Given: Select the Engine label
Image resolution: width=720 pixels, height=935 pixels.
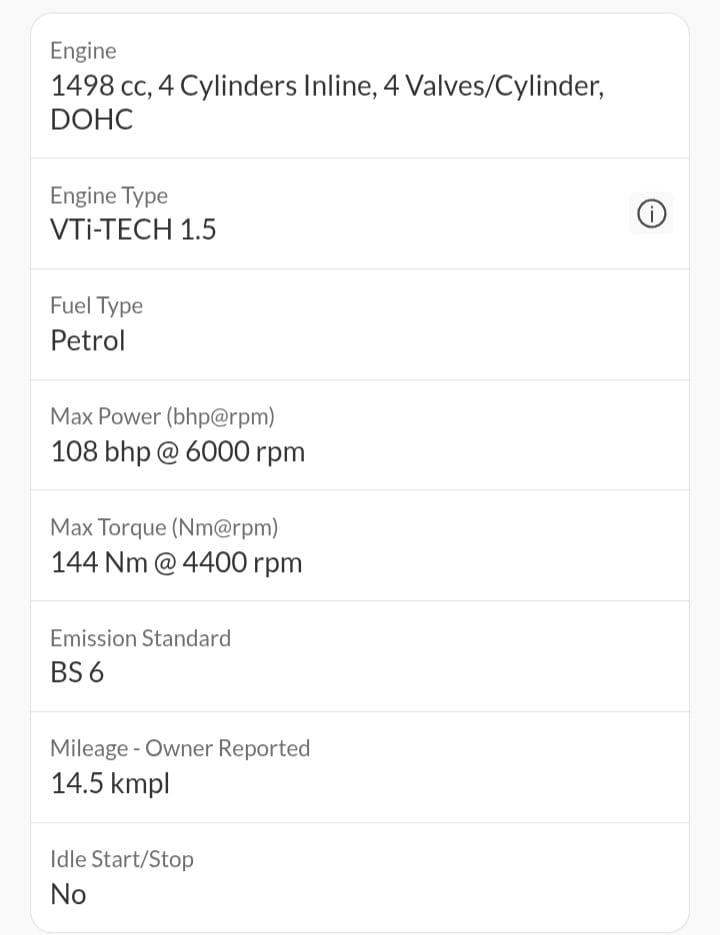Looking at the screenshot, I should (x=84, y=51).
